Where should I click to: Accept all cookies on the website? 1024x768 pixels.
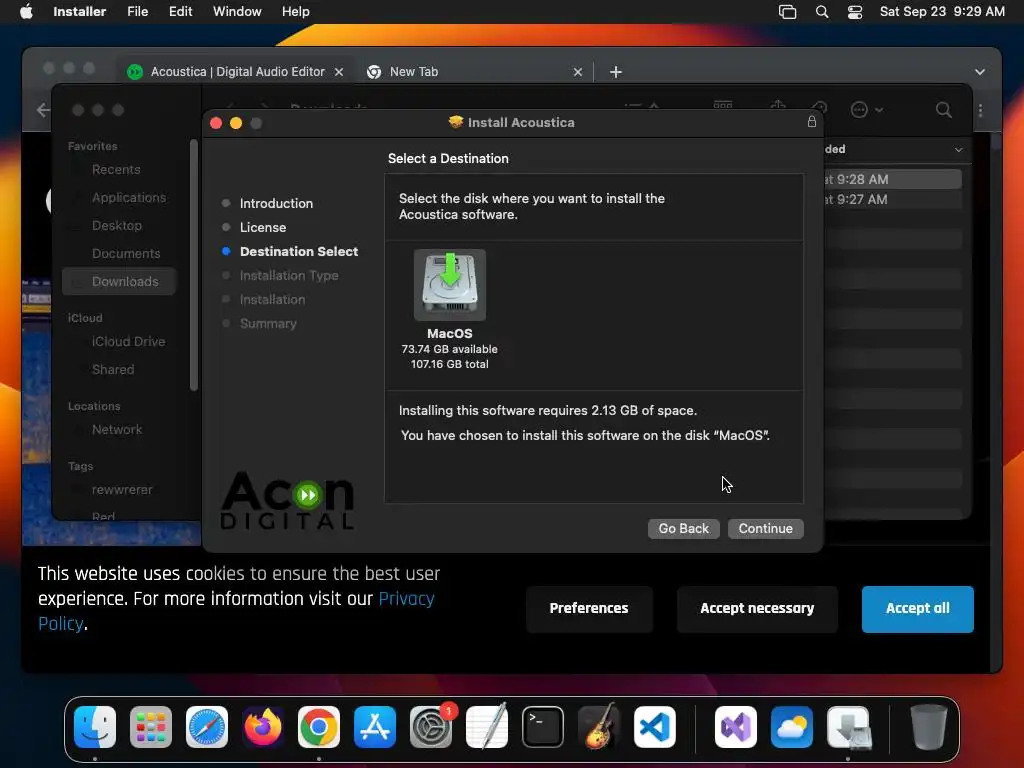point(918,609)
